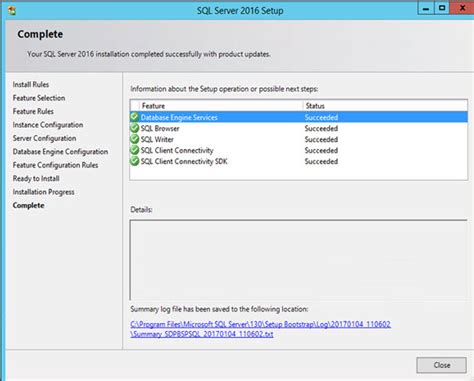Select the Complete step in sidebar

click(29, 205)
